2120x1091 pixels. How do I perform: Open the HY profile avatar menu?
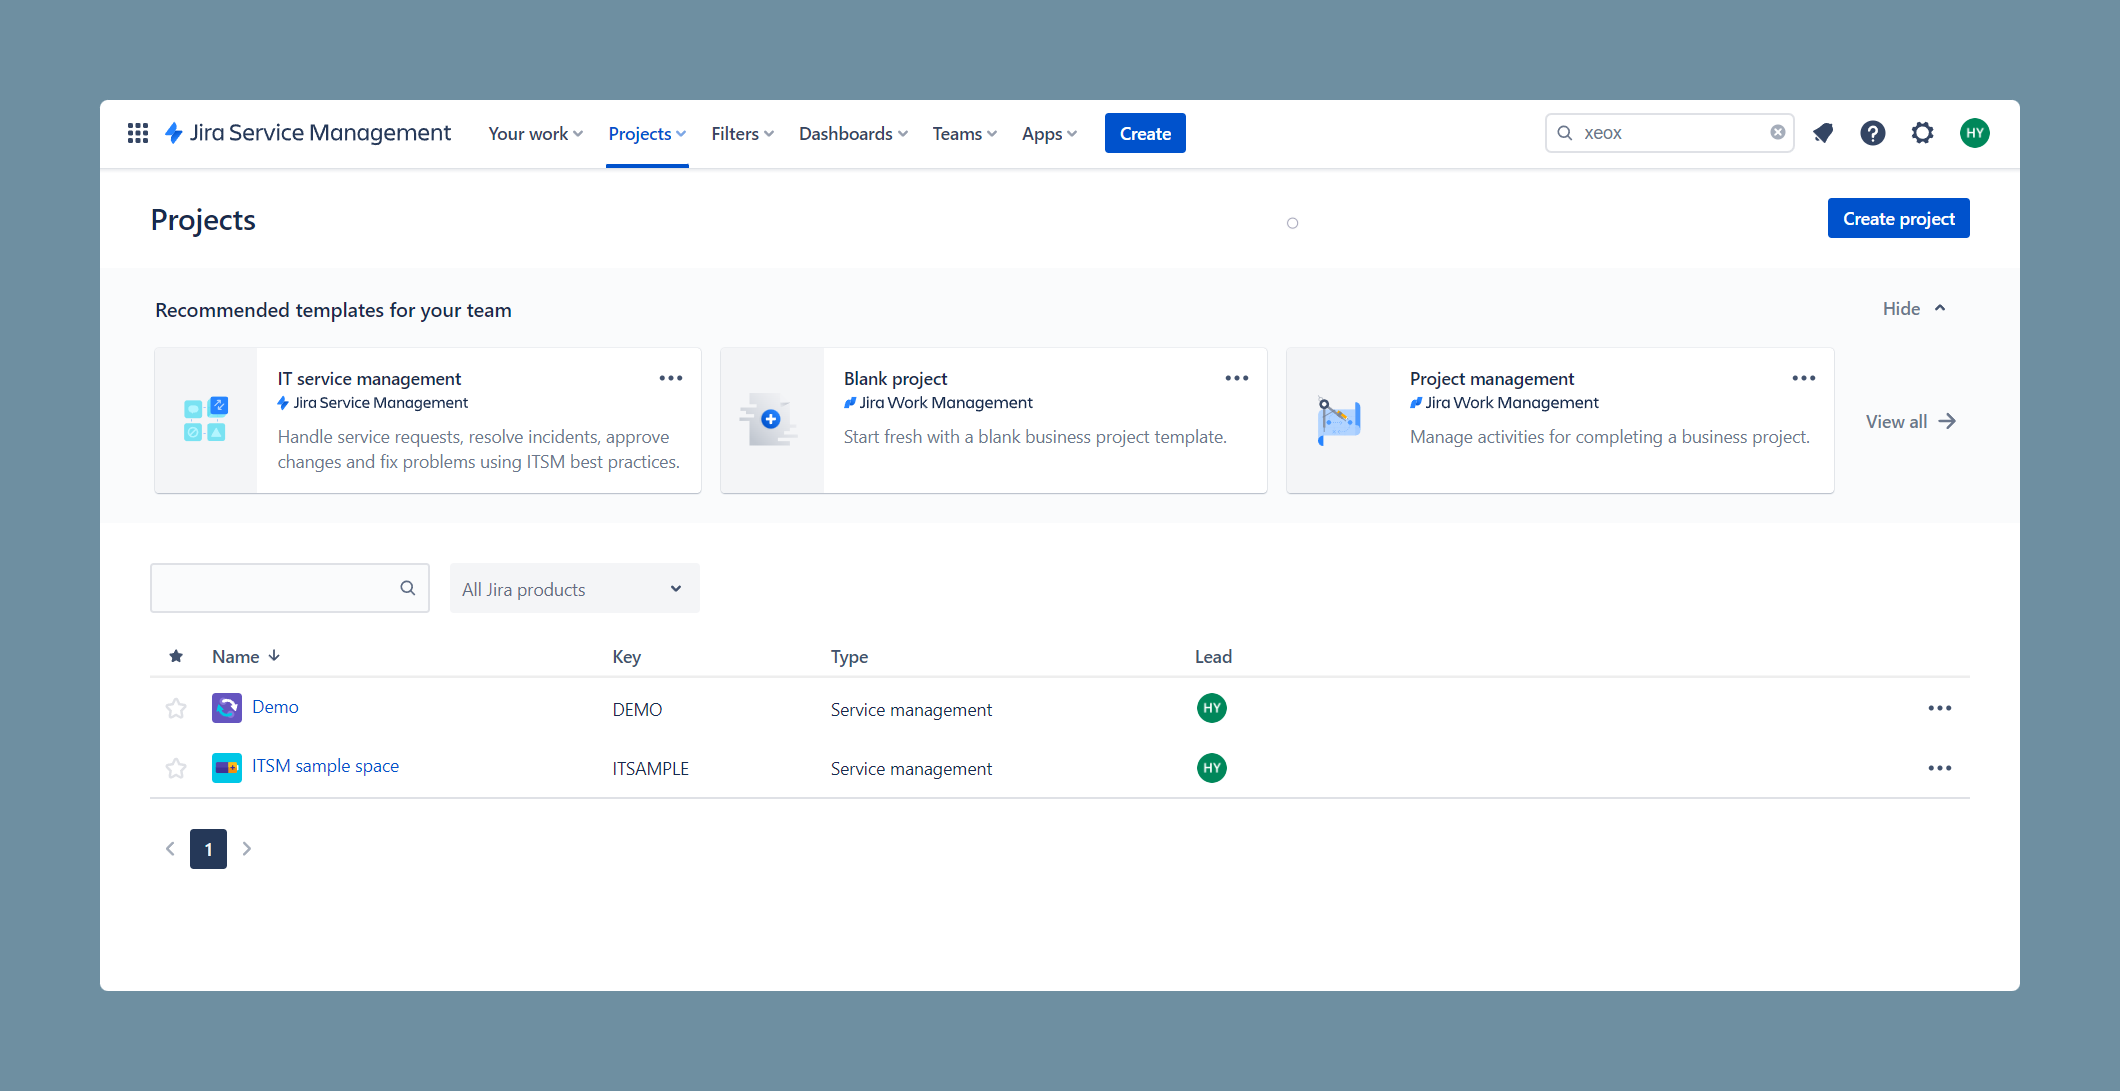pos(1975,133)
